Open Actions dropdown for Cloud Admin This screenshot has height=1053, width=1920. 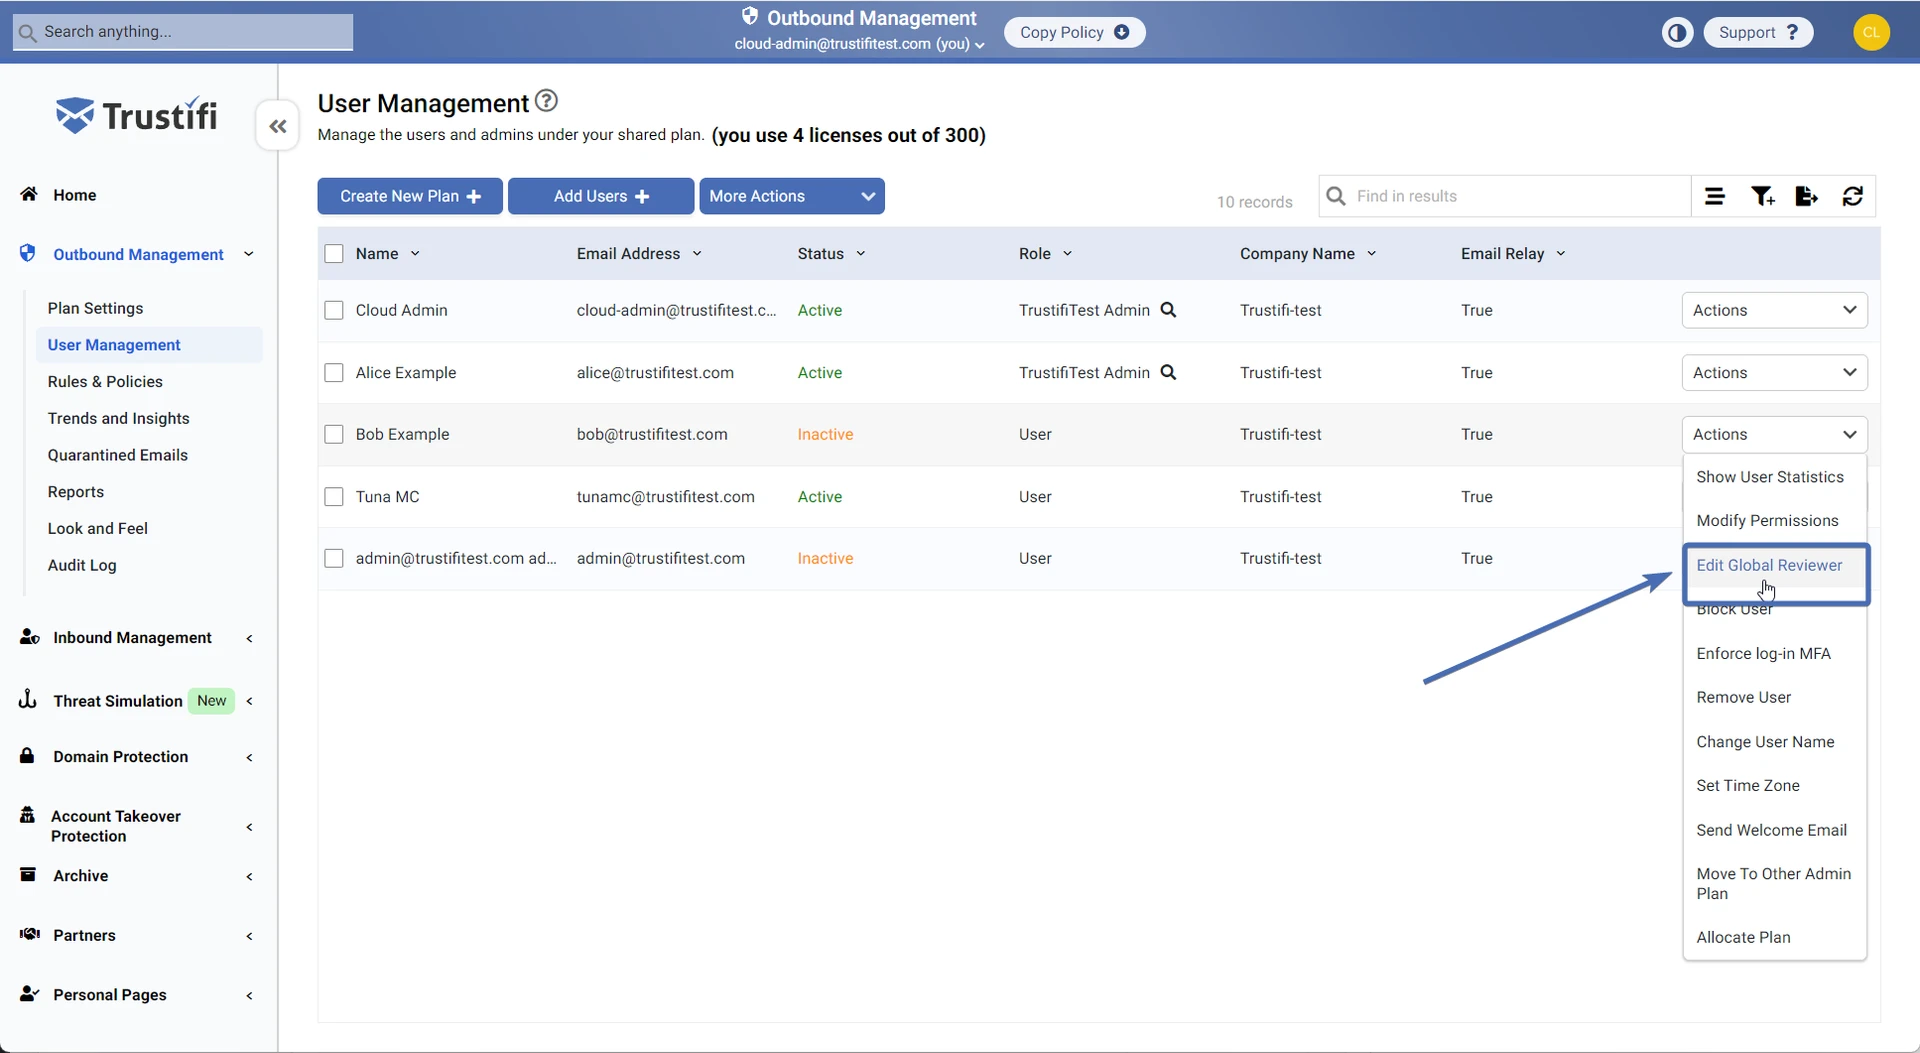(x=1773, y=311)
